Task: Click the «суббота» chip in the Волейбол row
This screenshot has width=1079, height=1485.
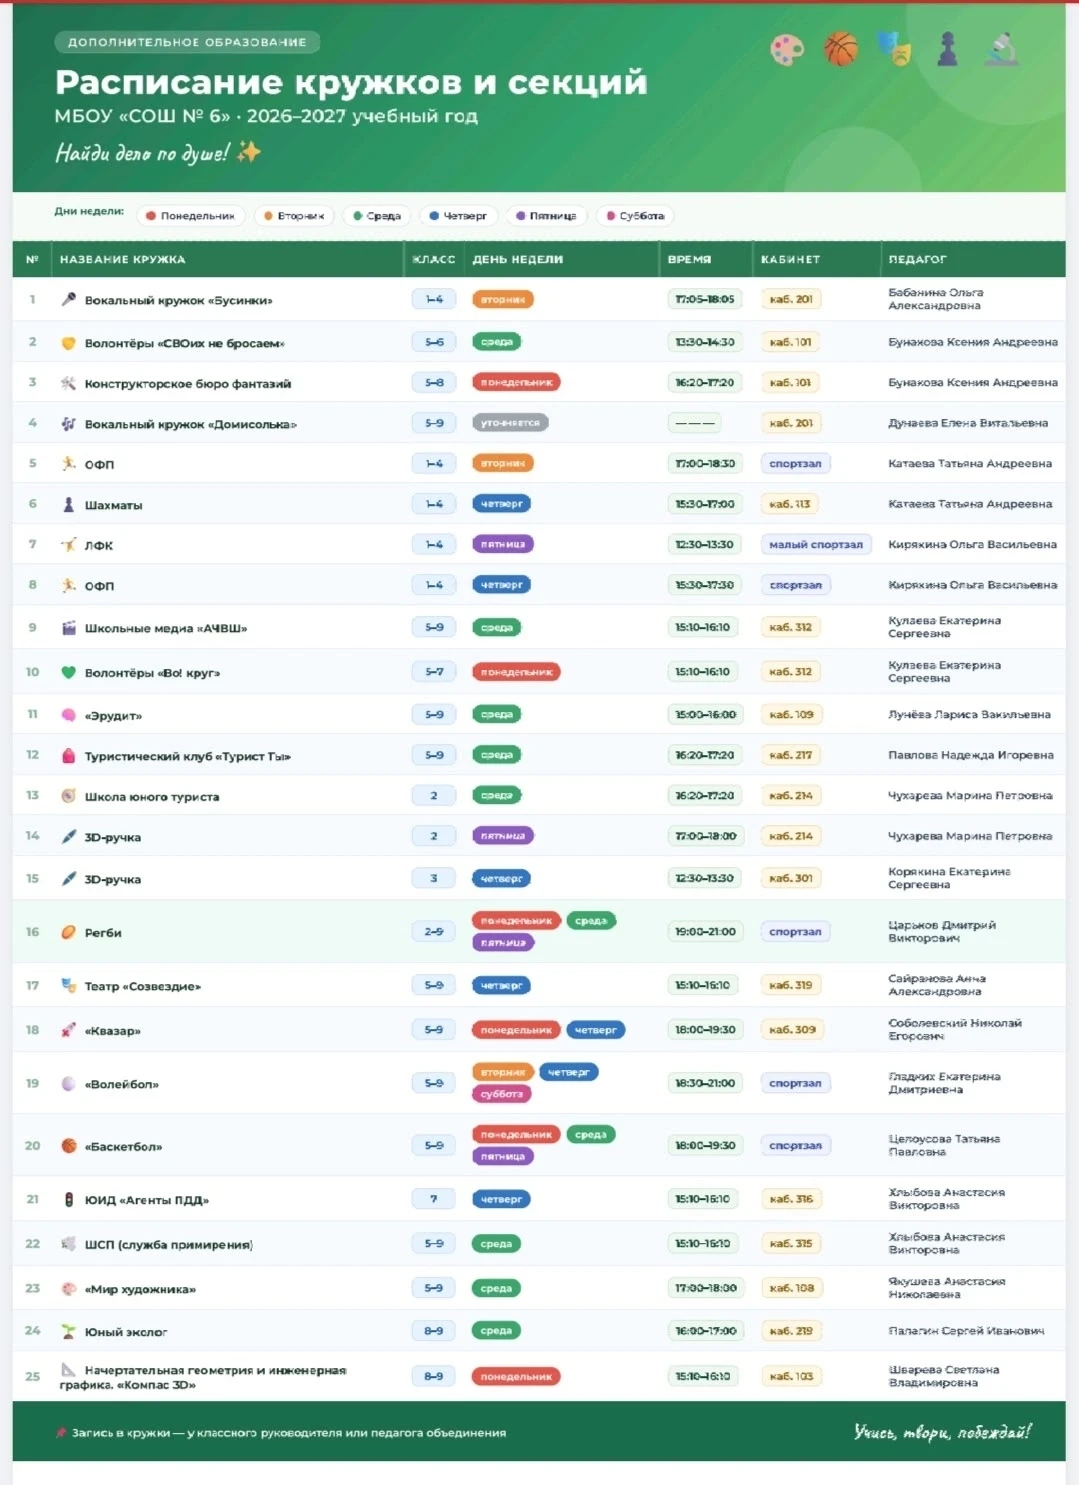Action: [x=501, y=1094]
